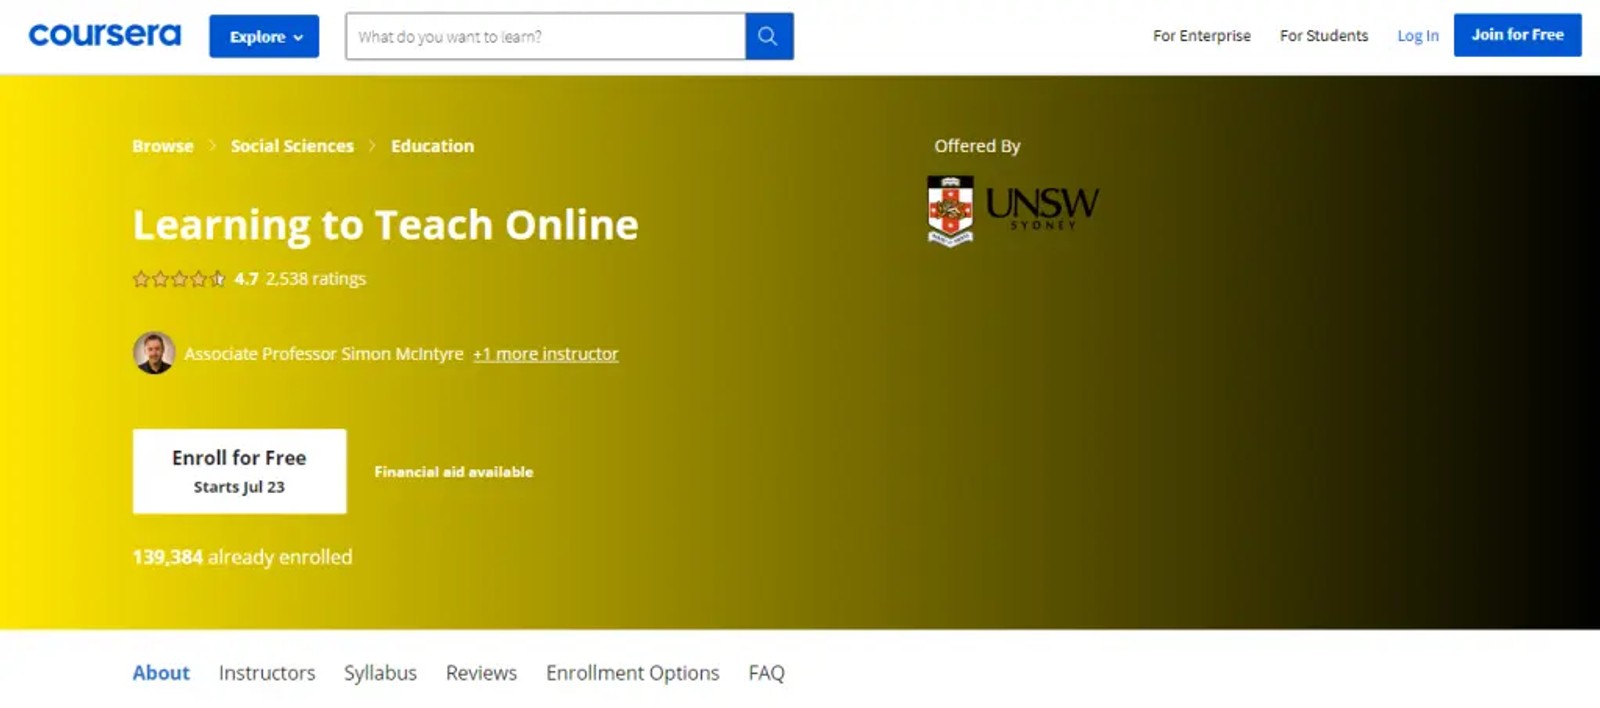The width and height of the screenshot is (1600, 708).
Task: Click Simon McIntyre's instructor avatar
Action: 154,353
